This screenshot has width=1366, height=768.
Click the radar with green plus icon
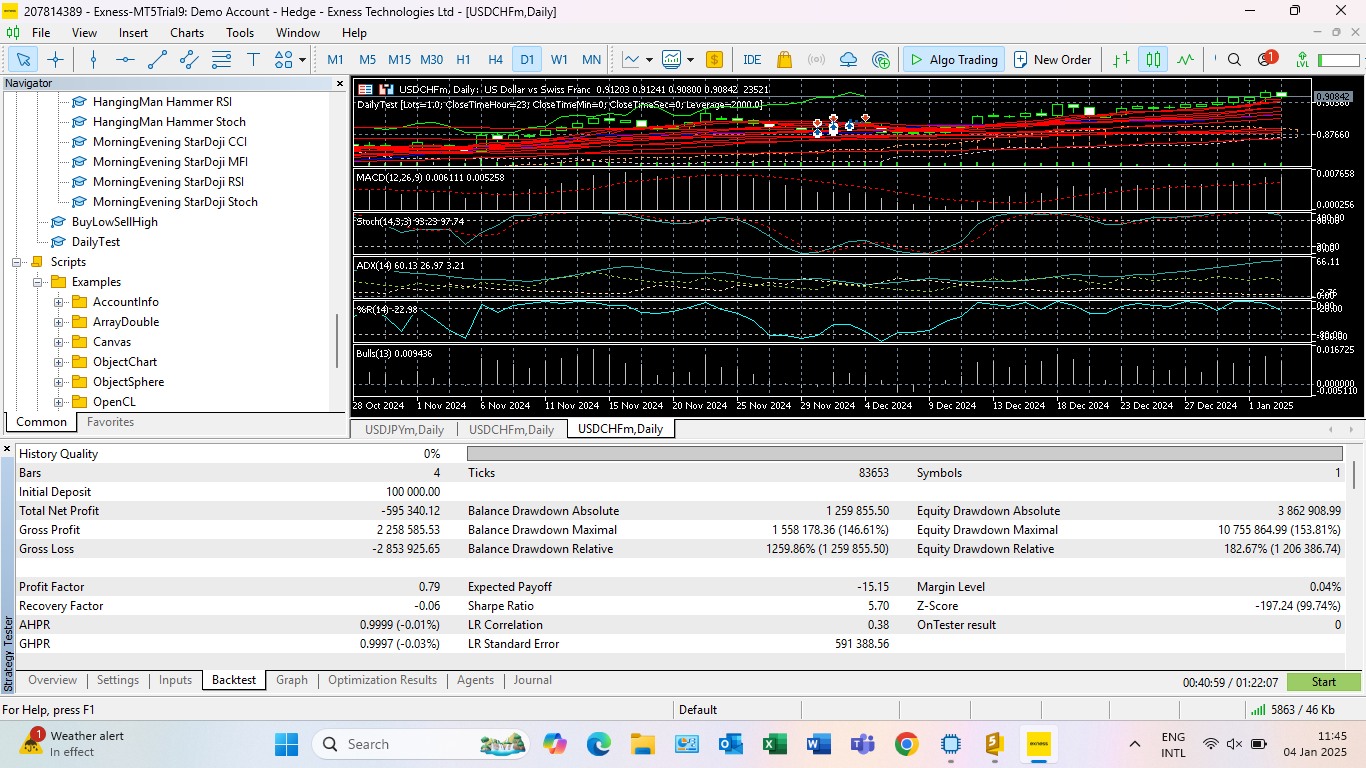881,60
